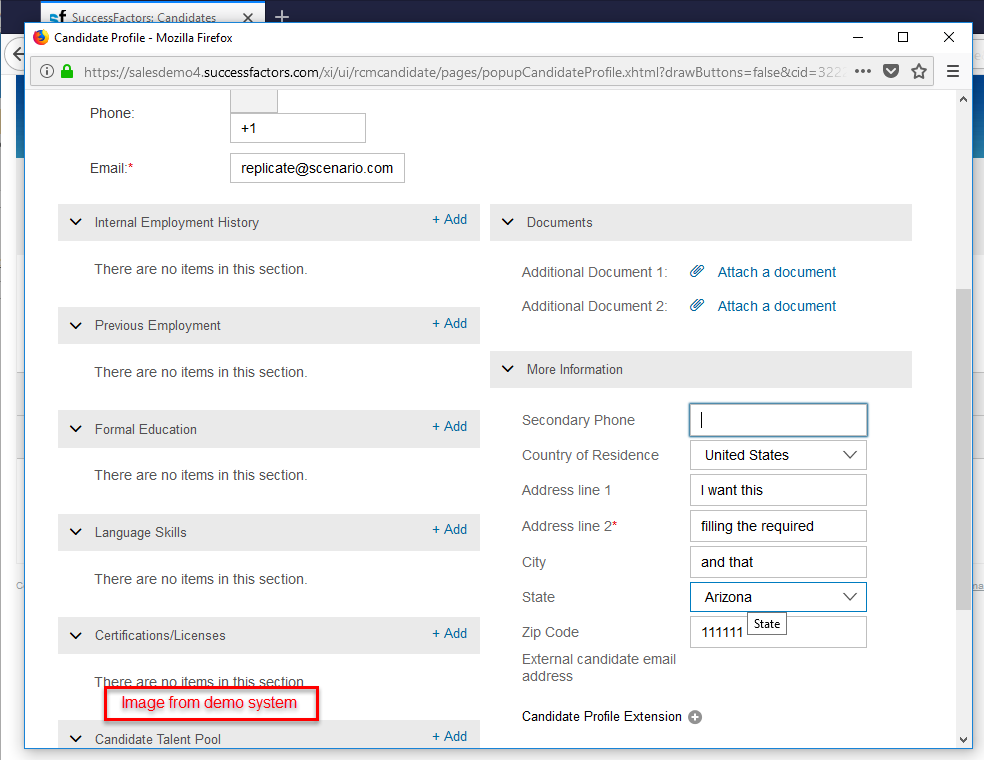Click the Phone field containing +1

297,128
